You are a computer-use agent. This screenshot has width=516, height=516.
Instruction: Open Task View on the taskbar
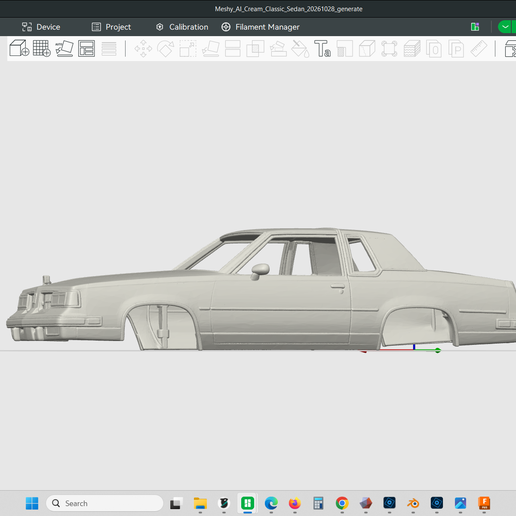click(176, 503)
